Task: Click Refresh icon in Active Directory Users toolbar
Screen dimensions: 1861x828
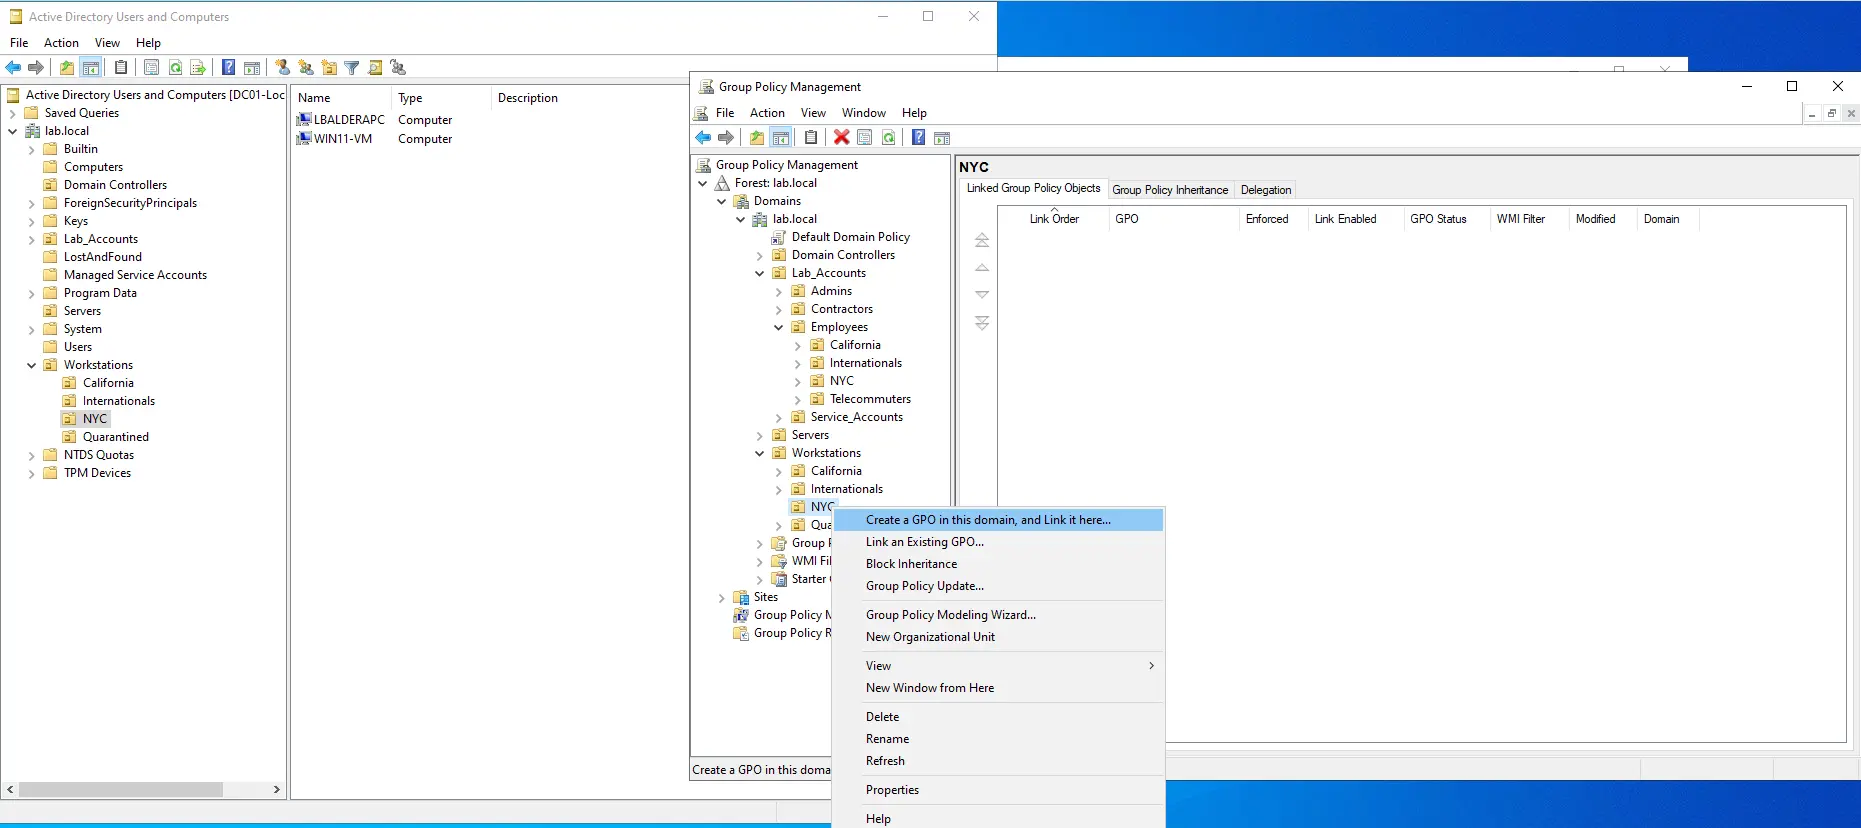Action: [x=175, y=68]
